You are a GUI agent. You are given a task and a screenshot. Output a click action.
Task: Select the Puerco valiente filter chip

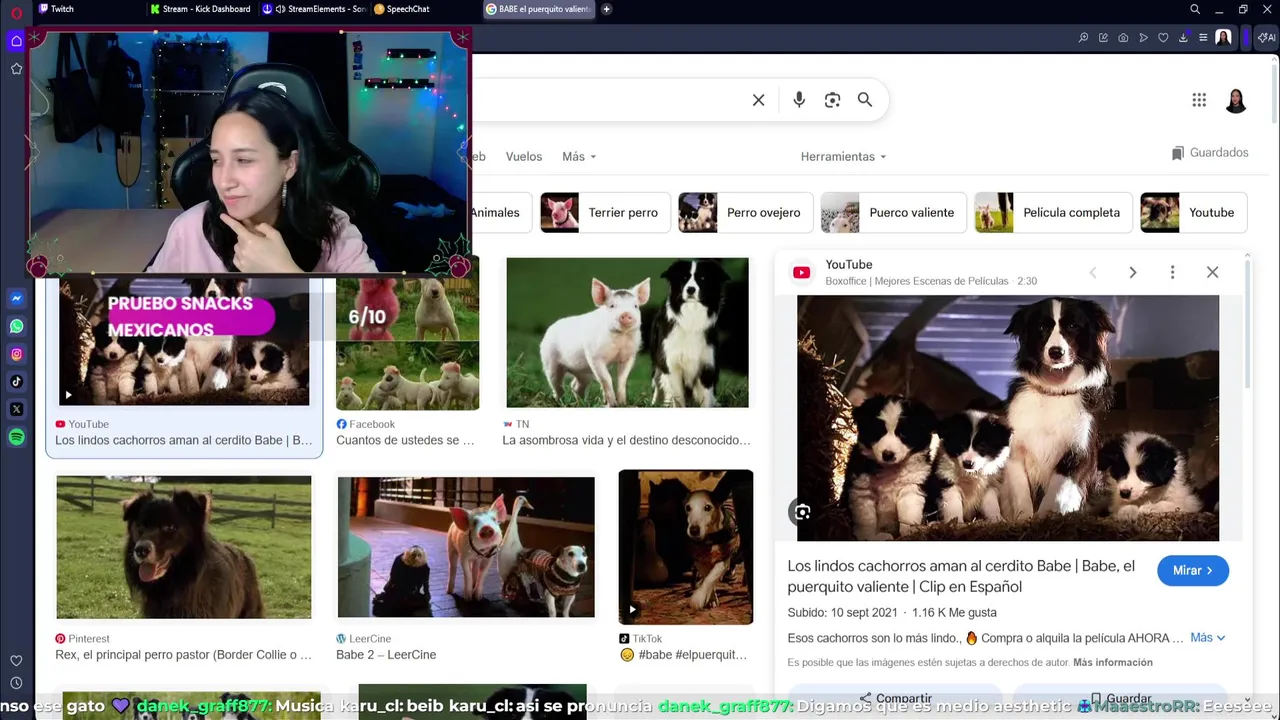click(893, 213)
